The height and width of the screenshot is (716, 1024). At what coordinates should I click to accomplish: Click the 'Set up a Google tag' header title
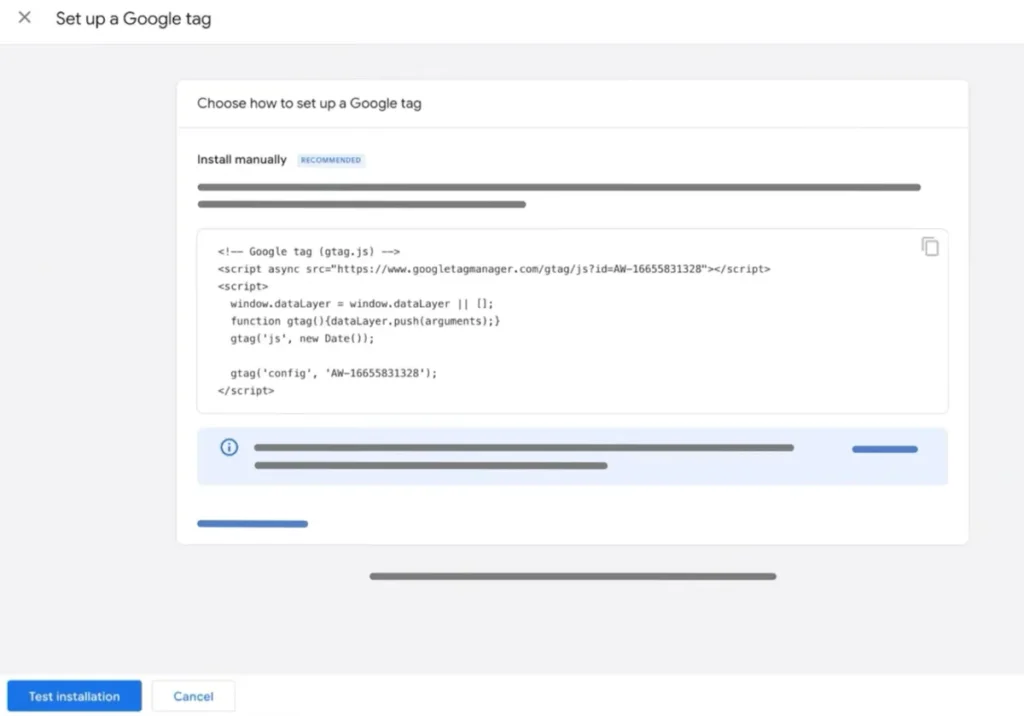[x=133, y=18]
